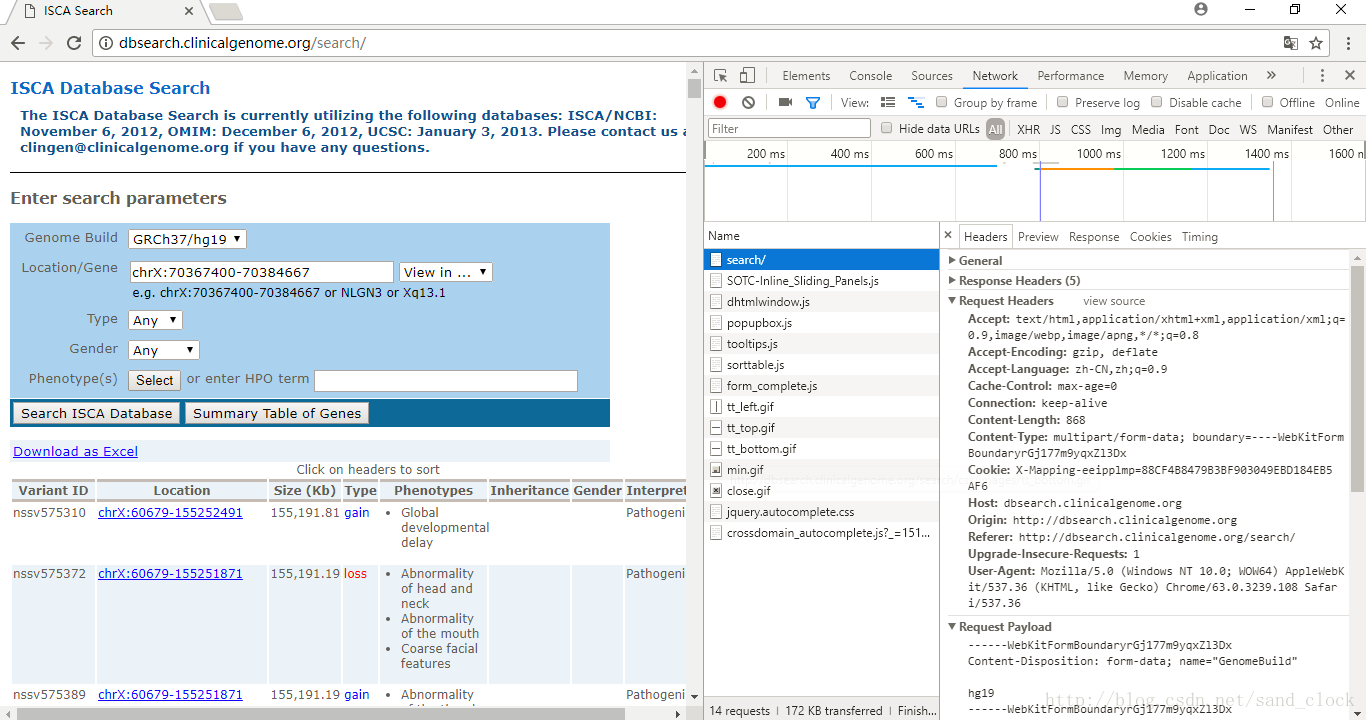This screenshot has height=720, width=1366.
Task: Click the translate page icon in address bar
Action: 1291,43
